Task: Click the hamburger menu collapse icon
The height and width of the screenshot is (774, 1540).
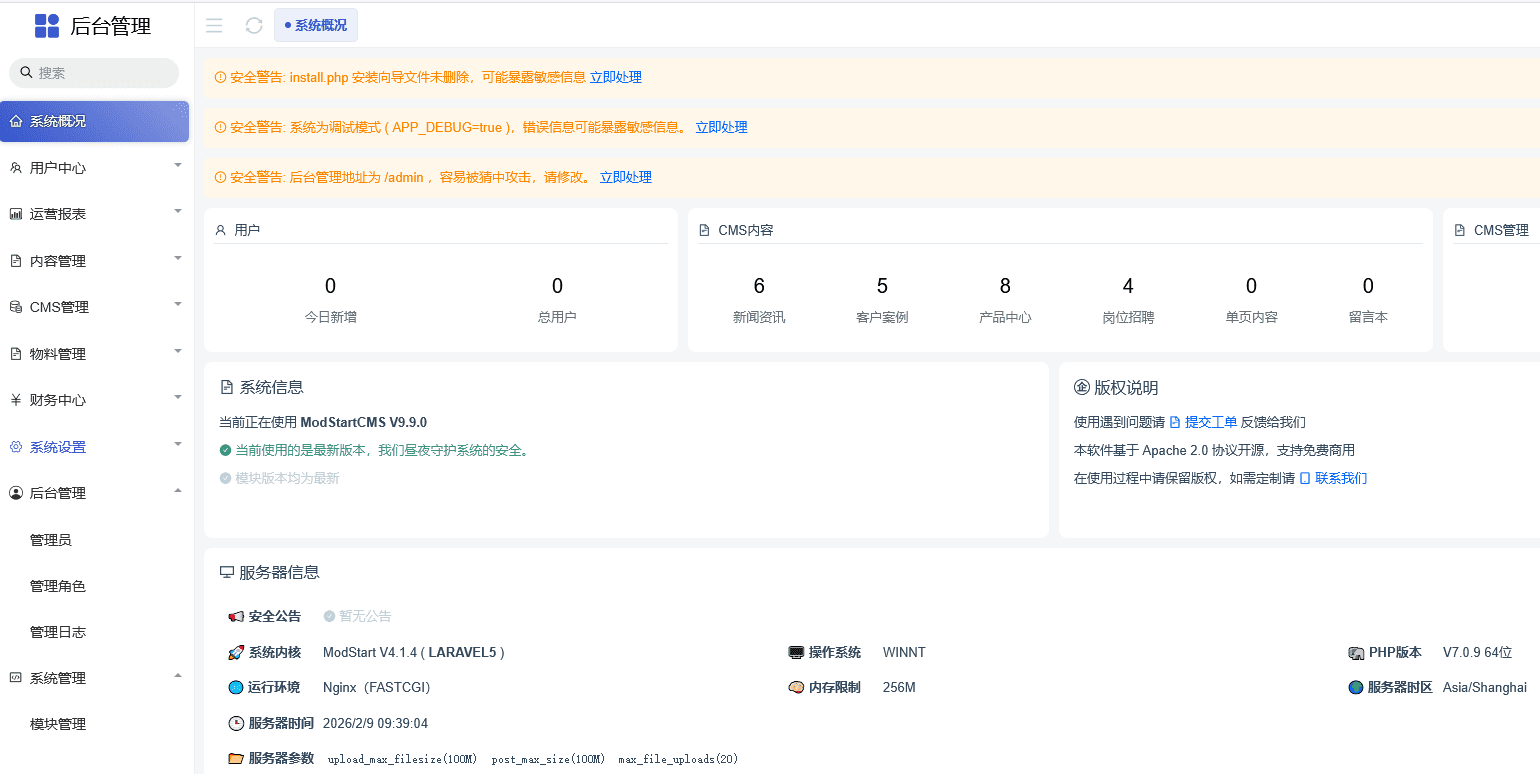Action: (x=214, y=26)
